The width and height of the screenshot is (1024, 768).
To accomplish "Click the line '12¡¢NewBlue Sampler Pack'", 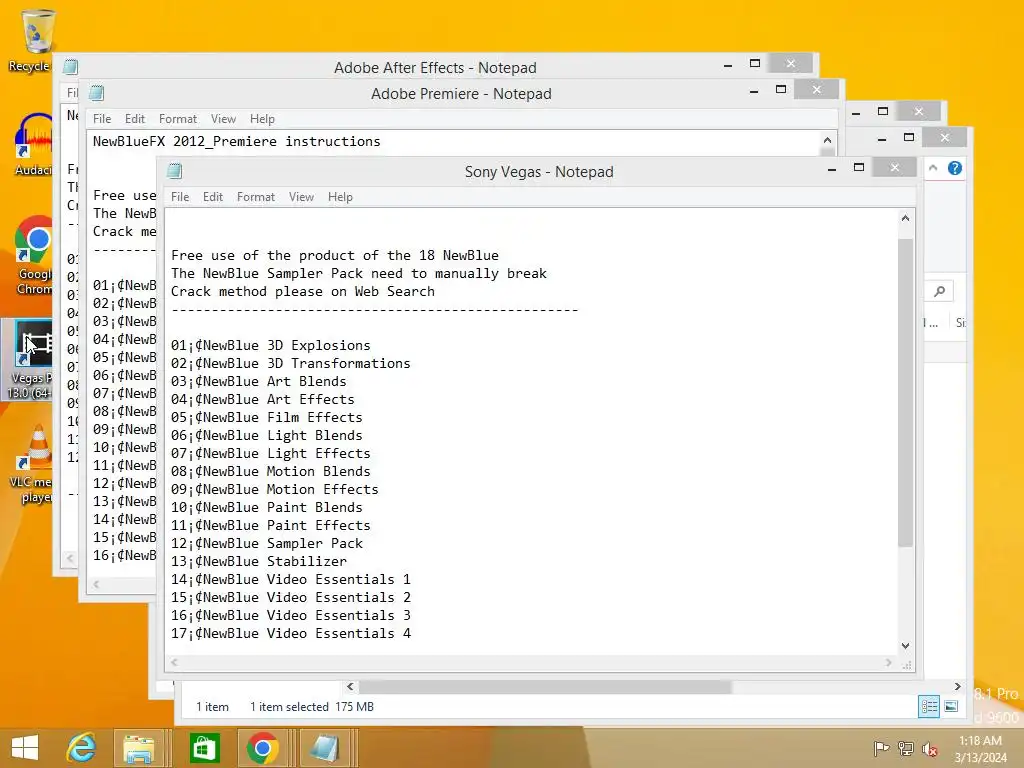I will [x=266, y=543].
